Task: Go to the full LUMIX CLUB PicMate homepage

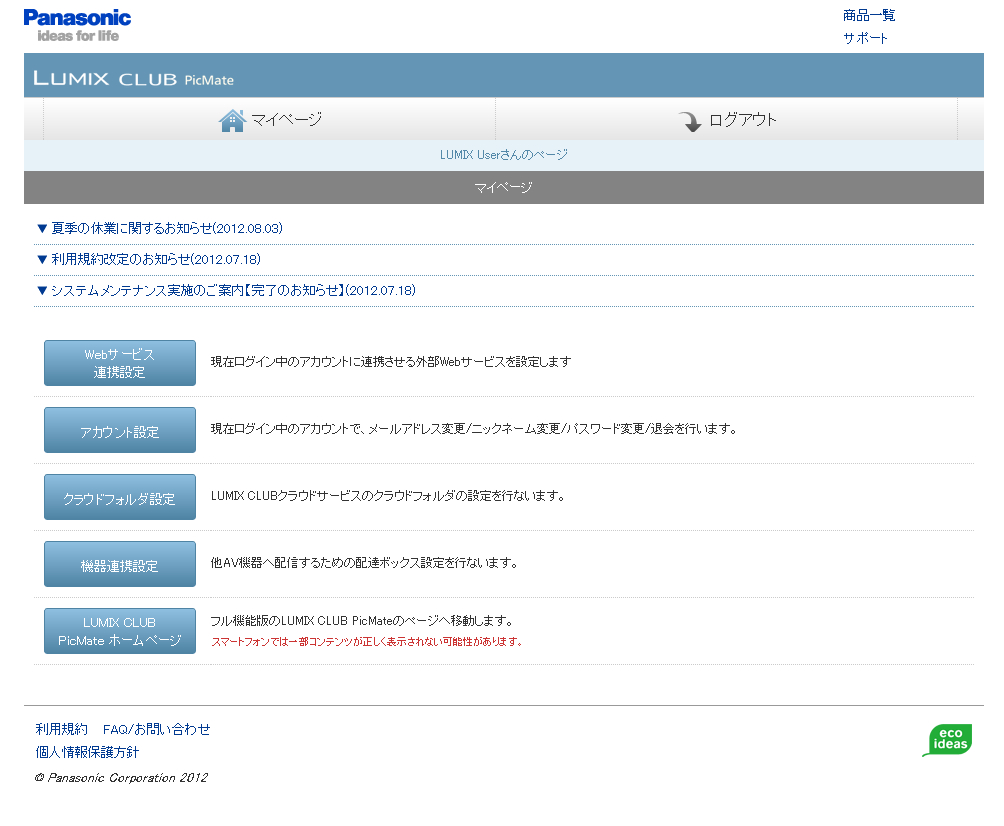Action: [119, 630]
